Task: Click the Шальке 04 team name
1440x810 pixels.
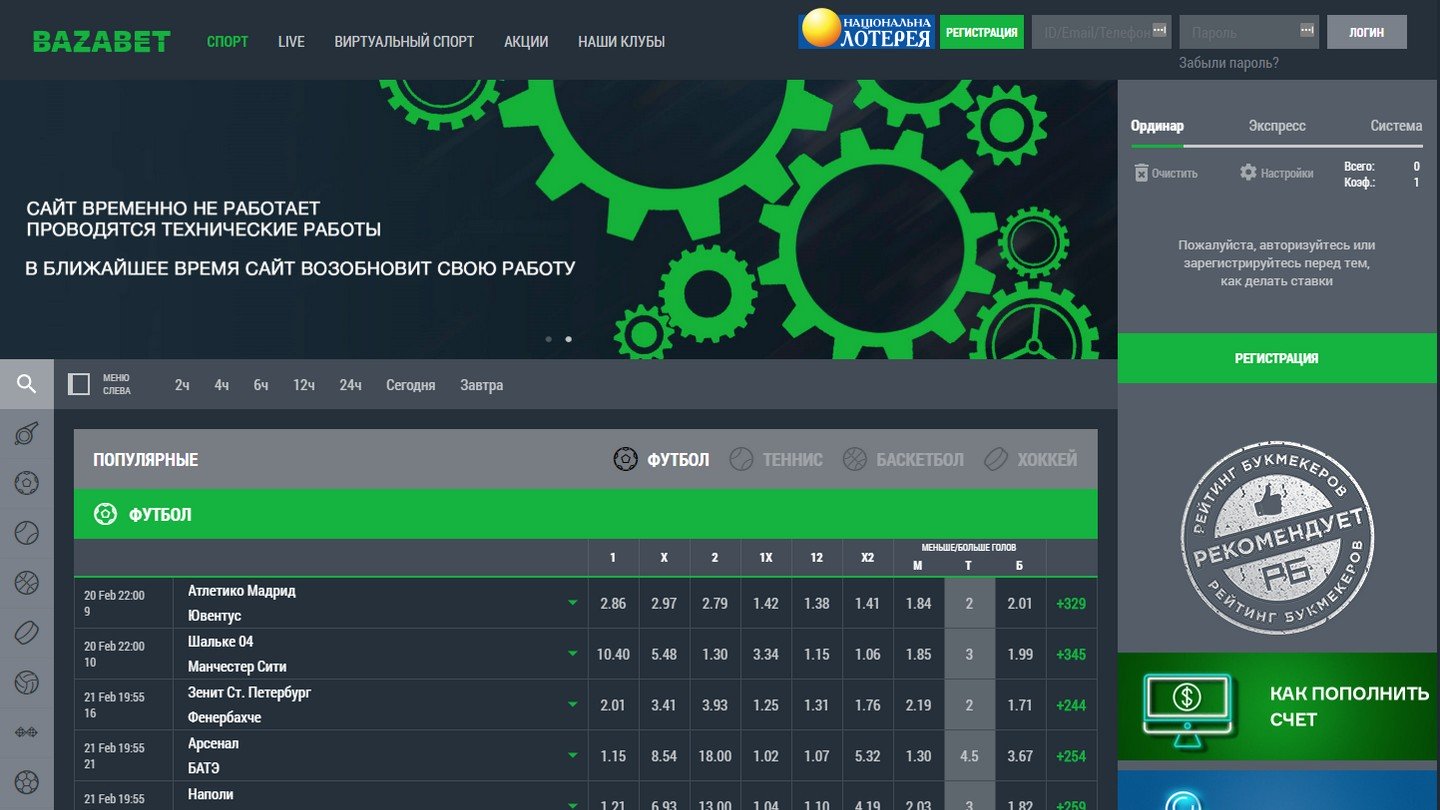Action: point(220,641)
